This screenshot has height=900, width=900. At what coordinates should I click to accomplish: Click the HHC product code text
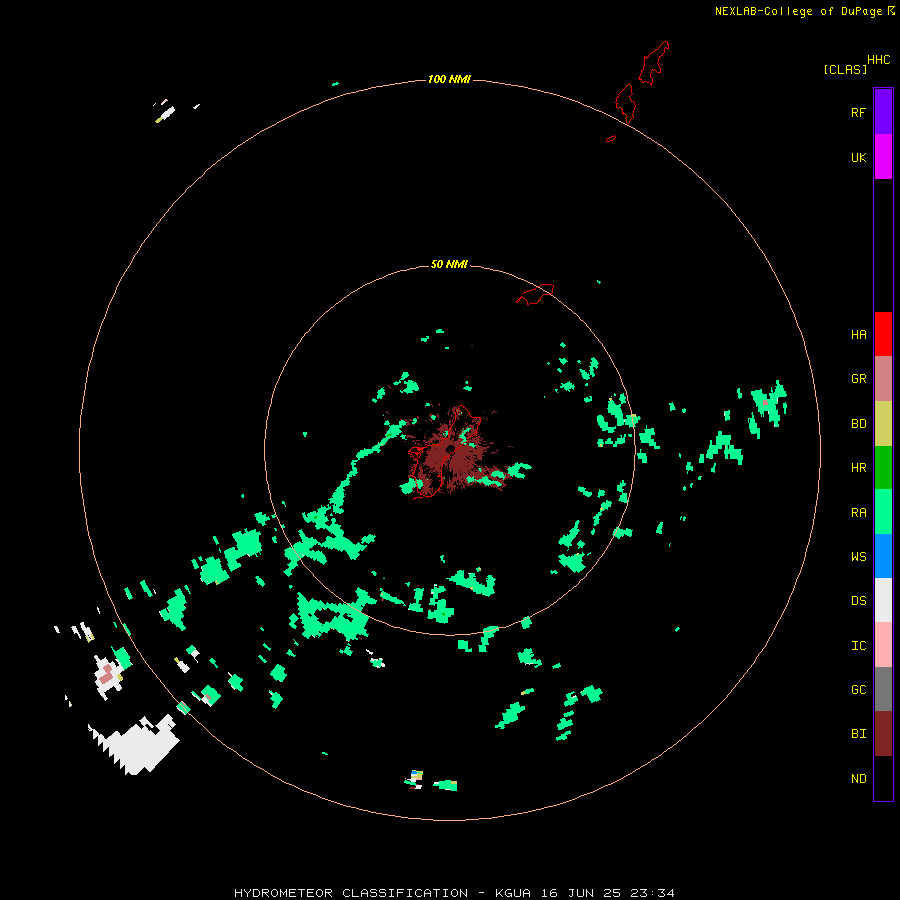(x=879, y=60)
